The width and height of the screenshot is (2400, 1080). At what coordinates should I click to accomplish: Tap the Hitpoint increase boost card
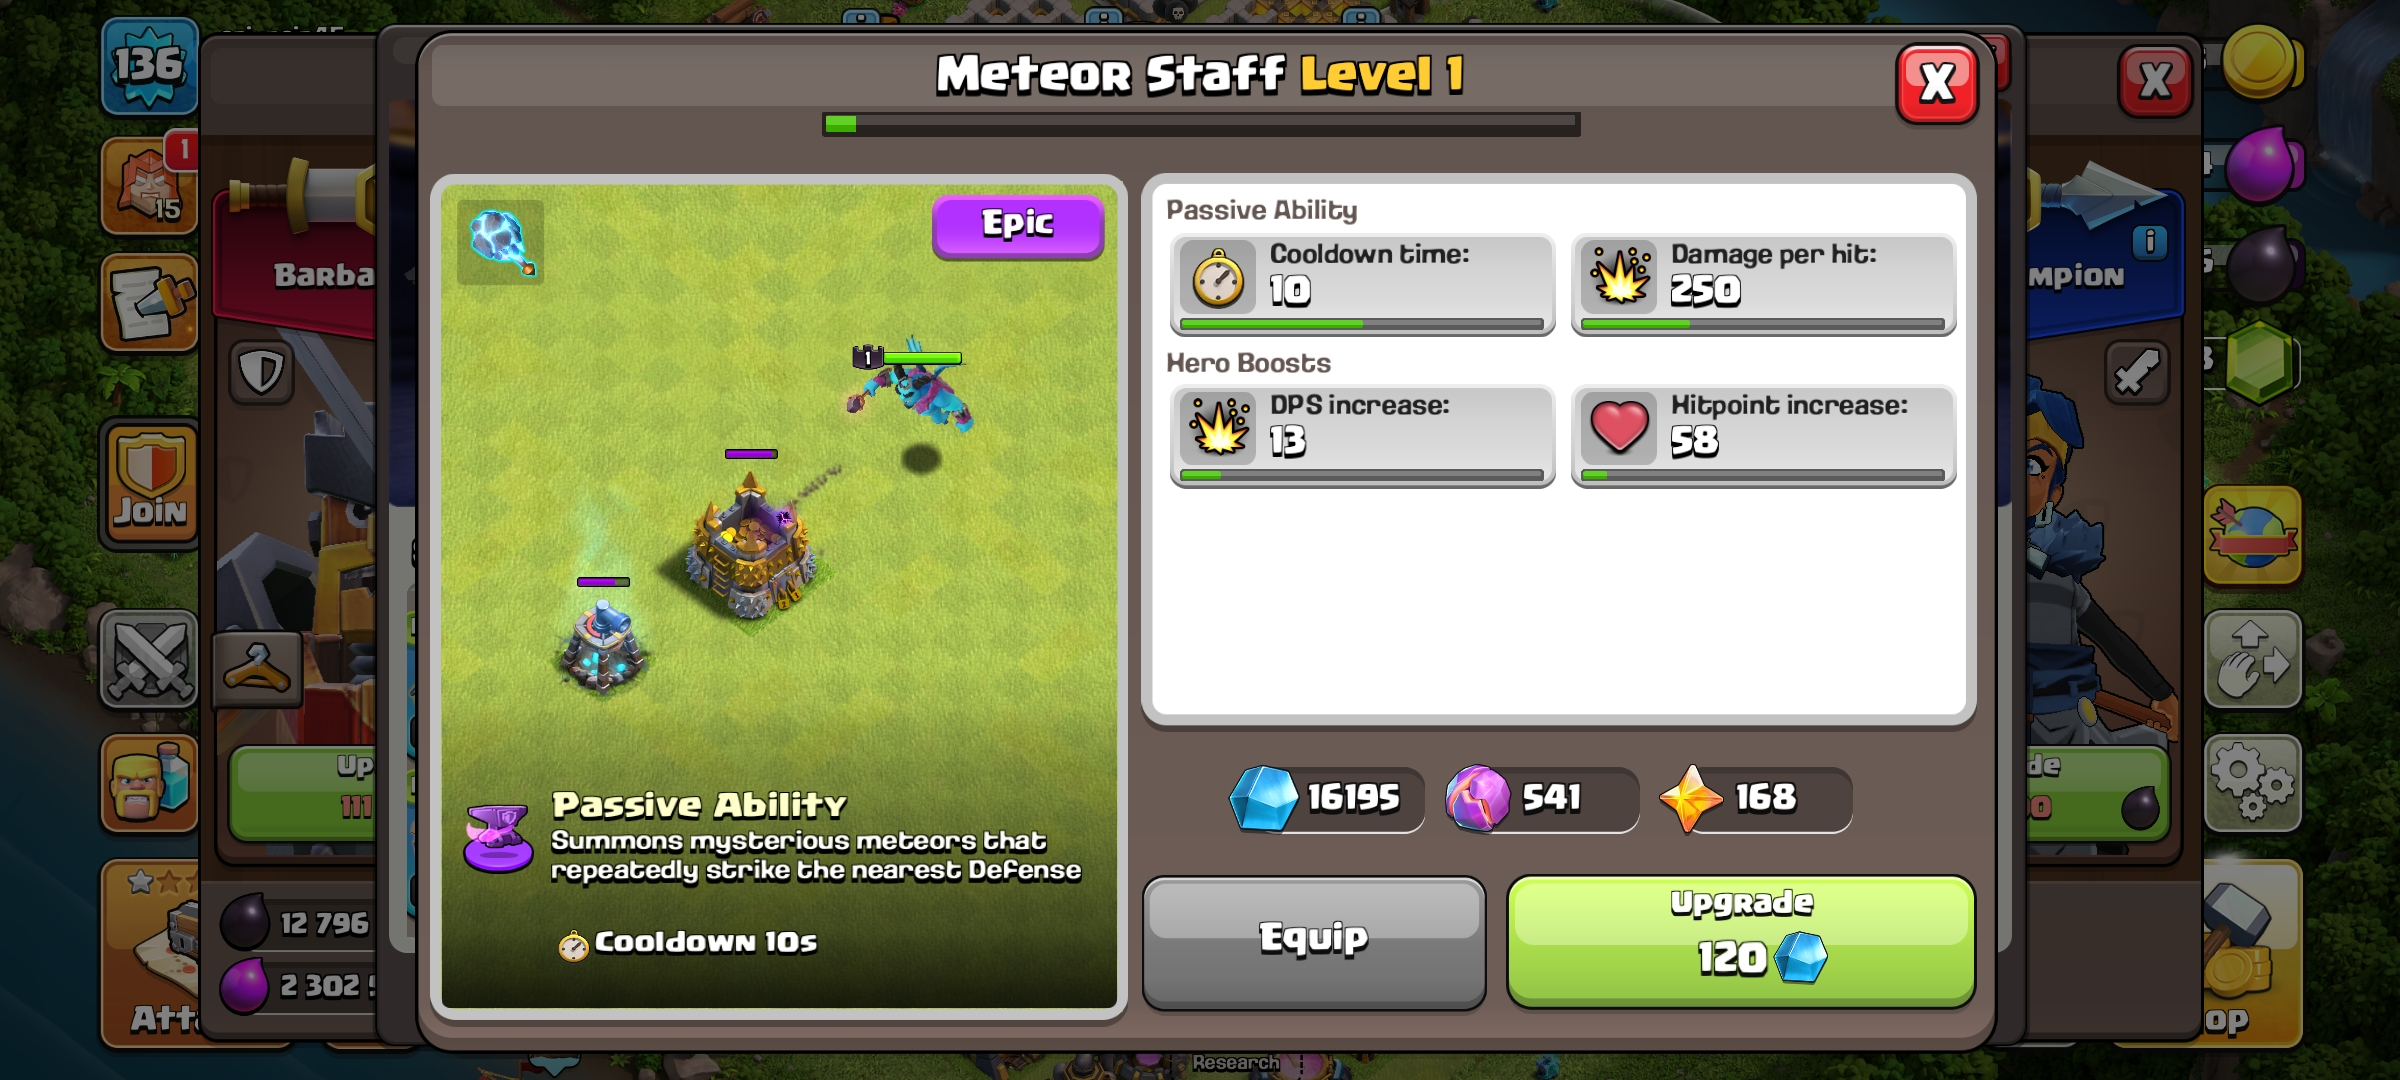click(x=1763, y=436)
